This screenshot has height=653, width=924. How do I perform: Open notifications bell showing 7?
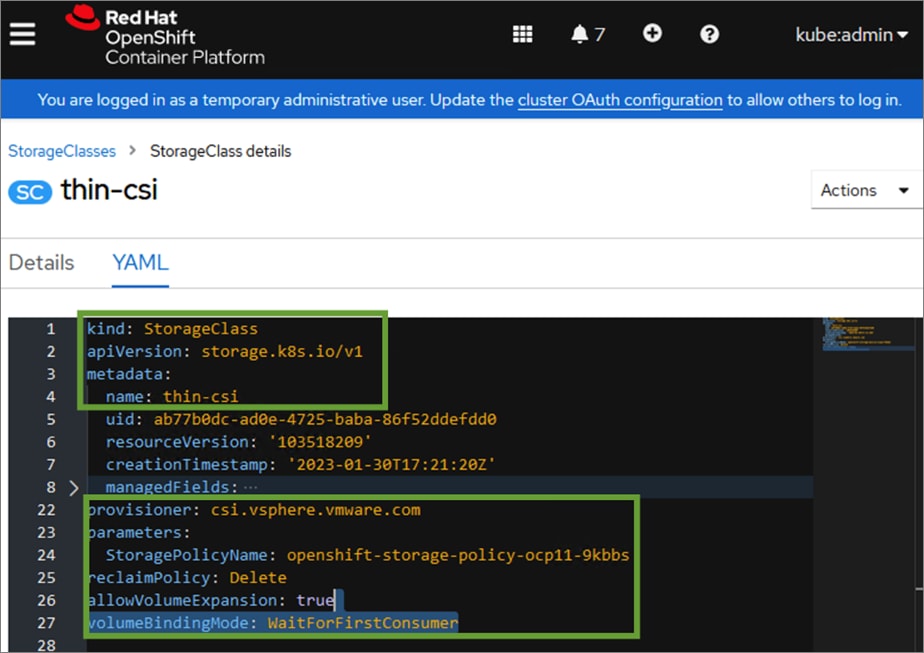pyautogui.click(x=588, y=34)
